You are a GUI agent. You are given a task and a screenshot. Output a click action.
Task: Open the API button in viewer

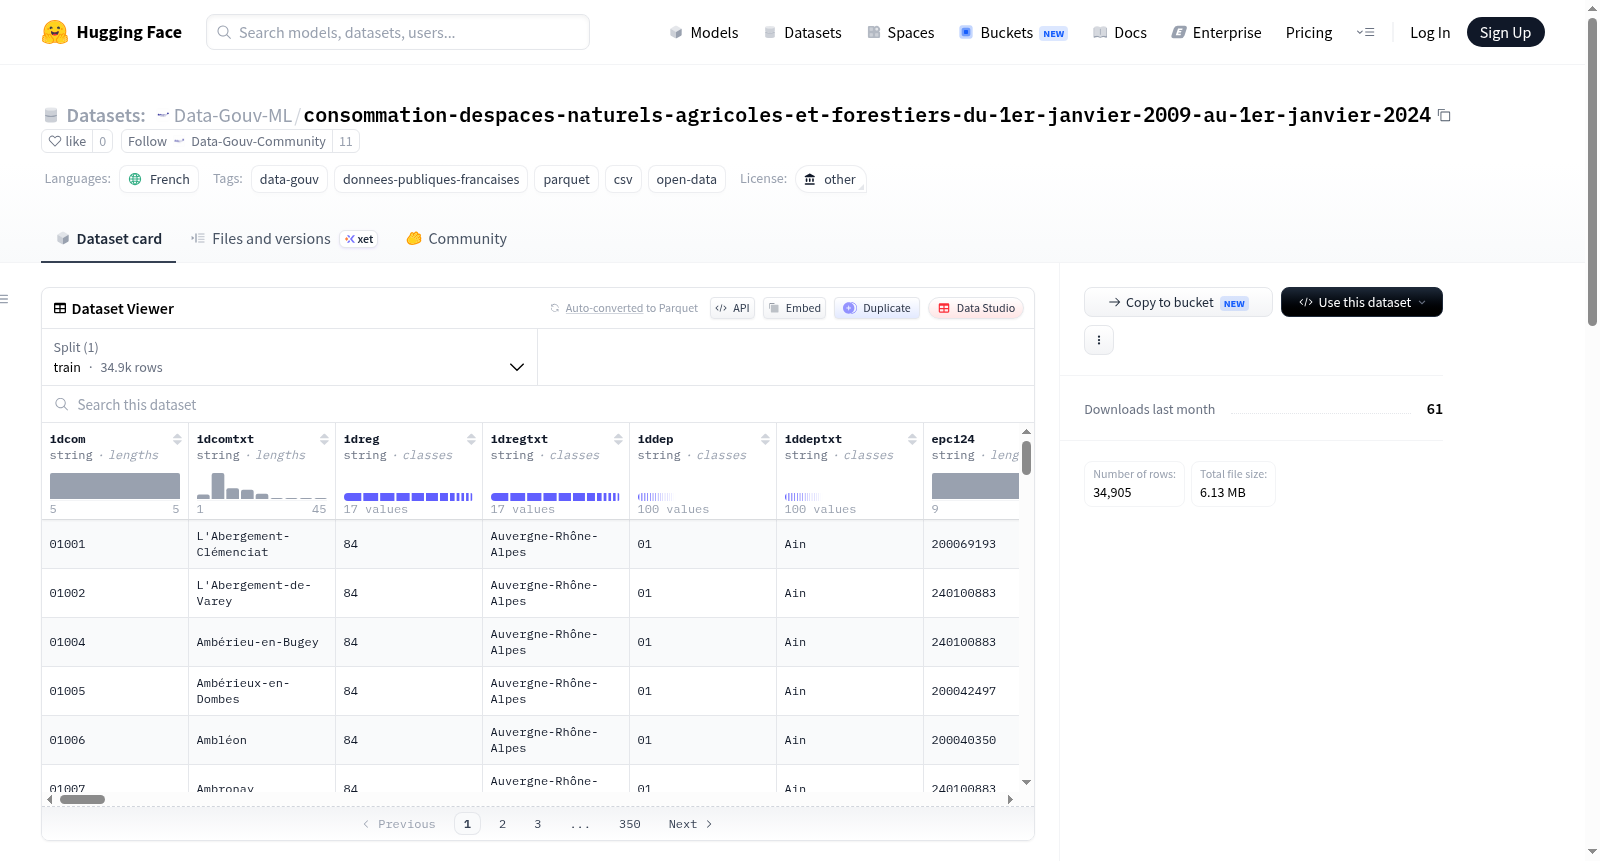coord(732,308)
